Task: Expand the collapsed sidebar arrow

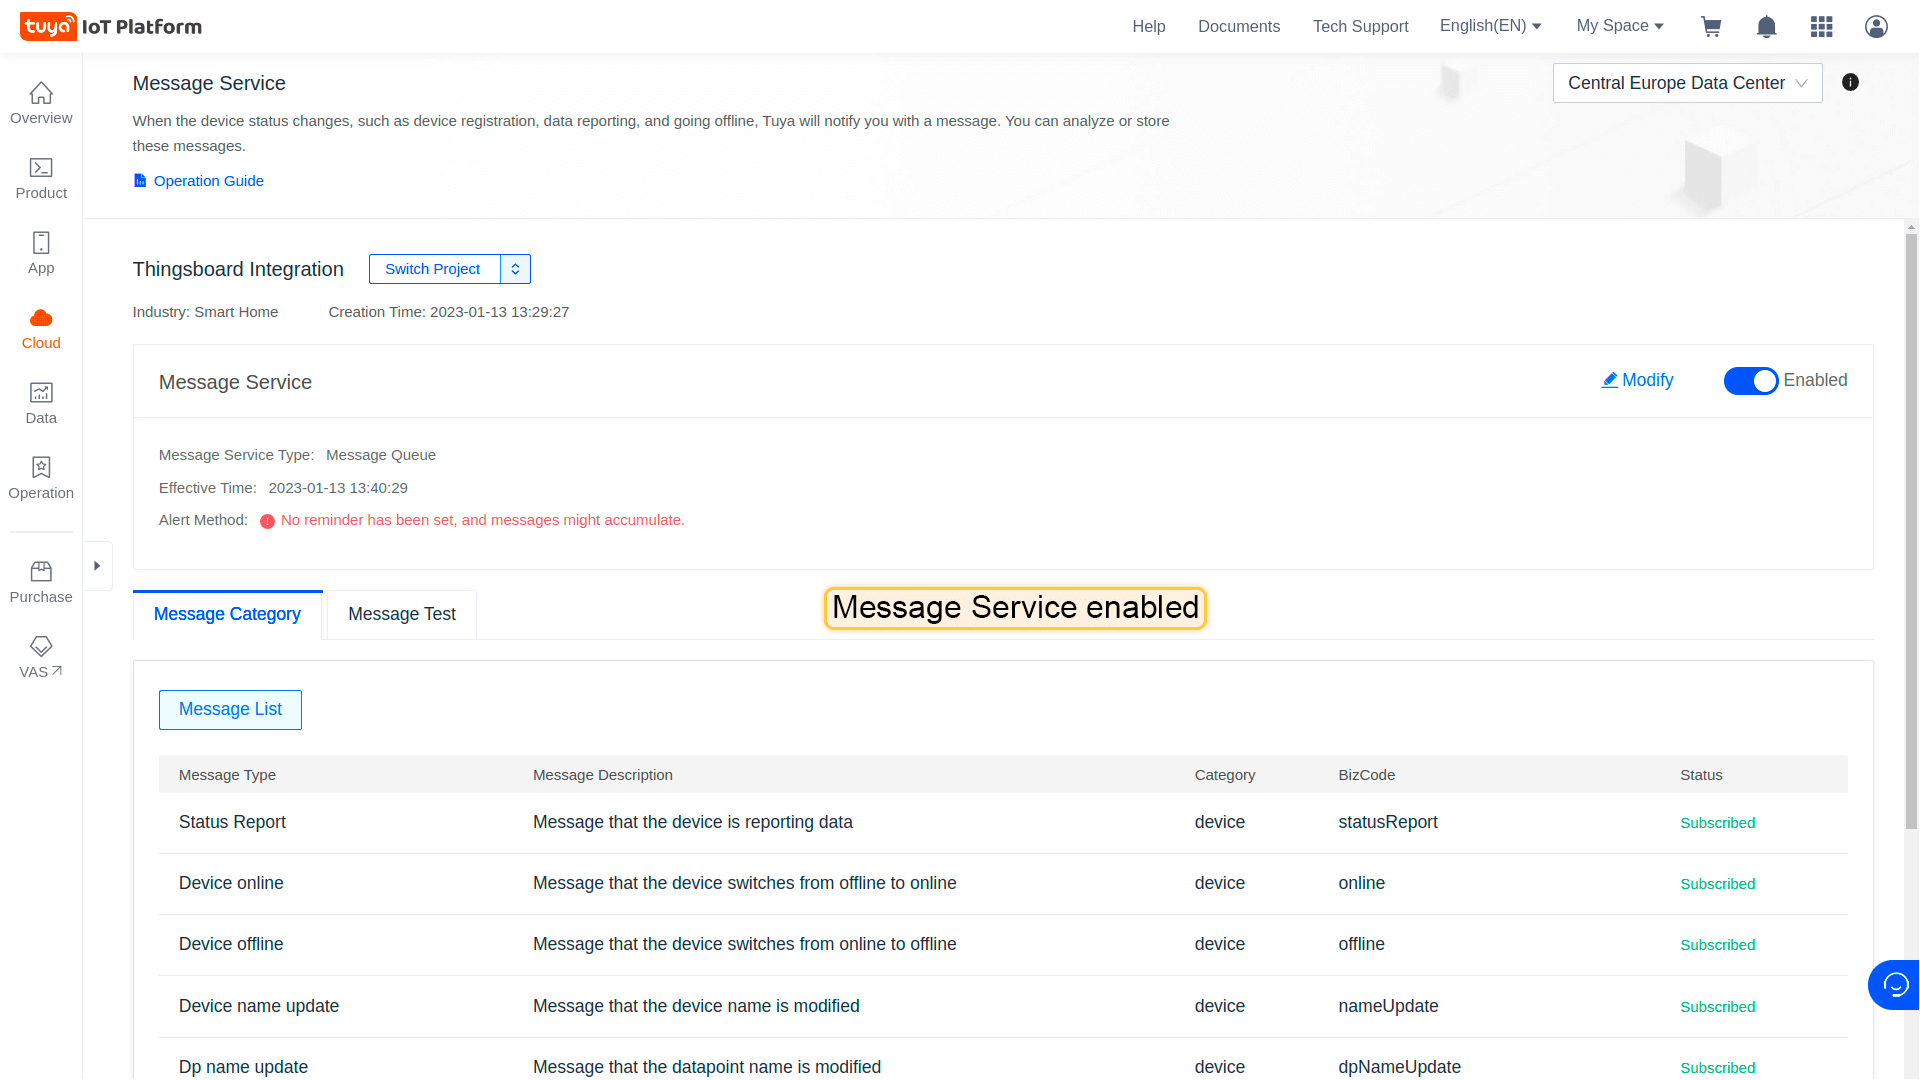Action: coord(97,566)
